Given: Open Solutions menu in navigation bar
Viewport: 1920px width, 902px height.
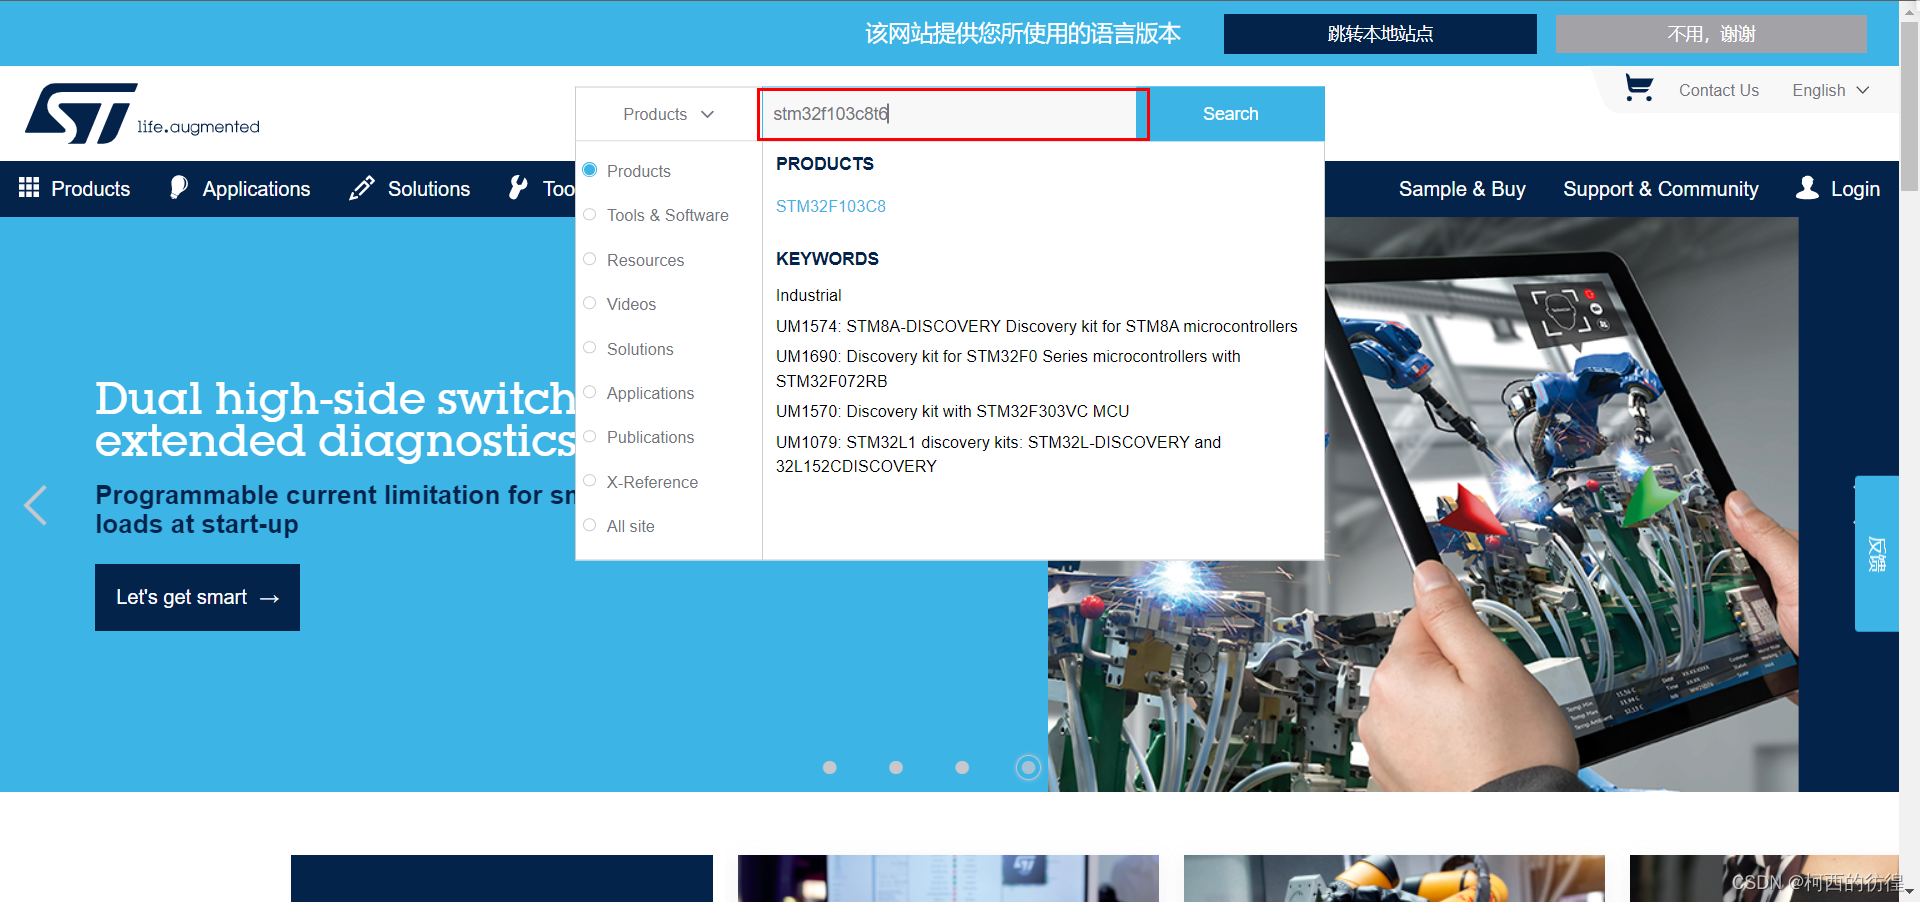Looking at the screenshot, I should coord(410,188).
